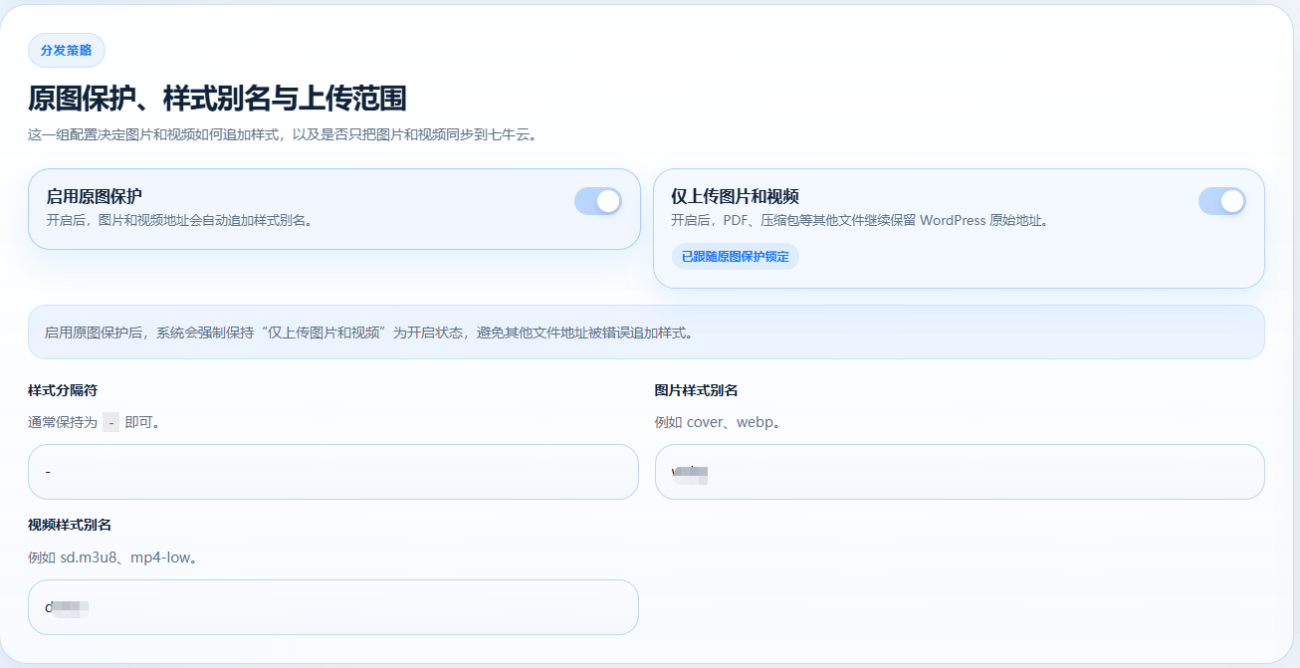Viewport: 1300px width, 668px height.
Task: Focus the 视频样式别名 input field
Action: pyautogui.click(x=333, y=607)
